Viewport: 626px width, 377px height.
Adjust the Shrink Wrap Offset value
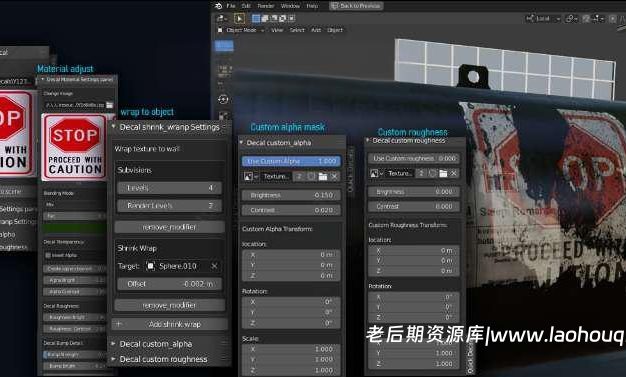pos(169,284)
